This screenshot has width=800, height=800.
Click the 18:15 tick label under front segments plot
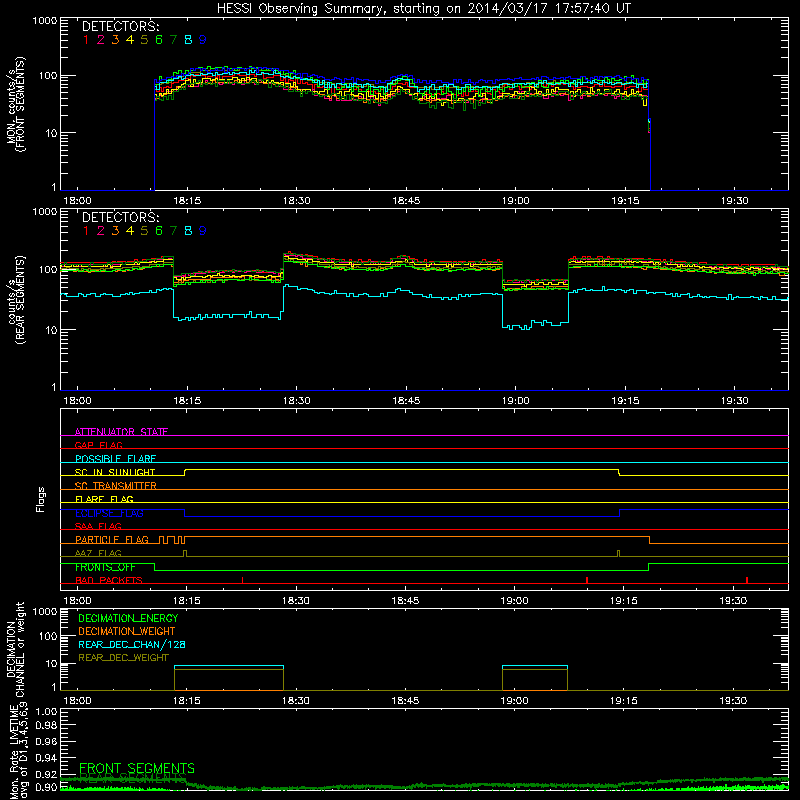tap(187, 201)
